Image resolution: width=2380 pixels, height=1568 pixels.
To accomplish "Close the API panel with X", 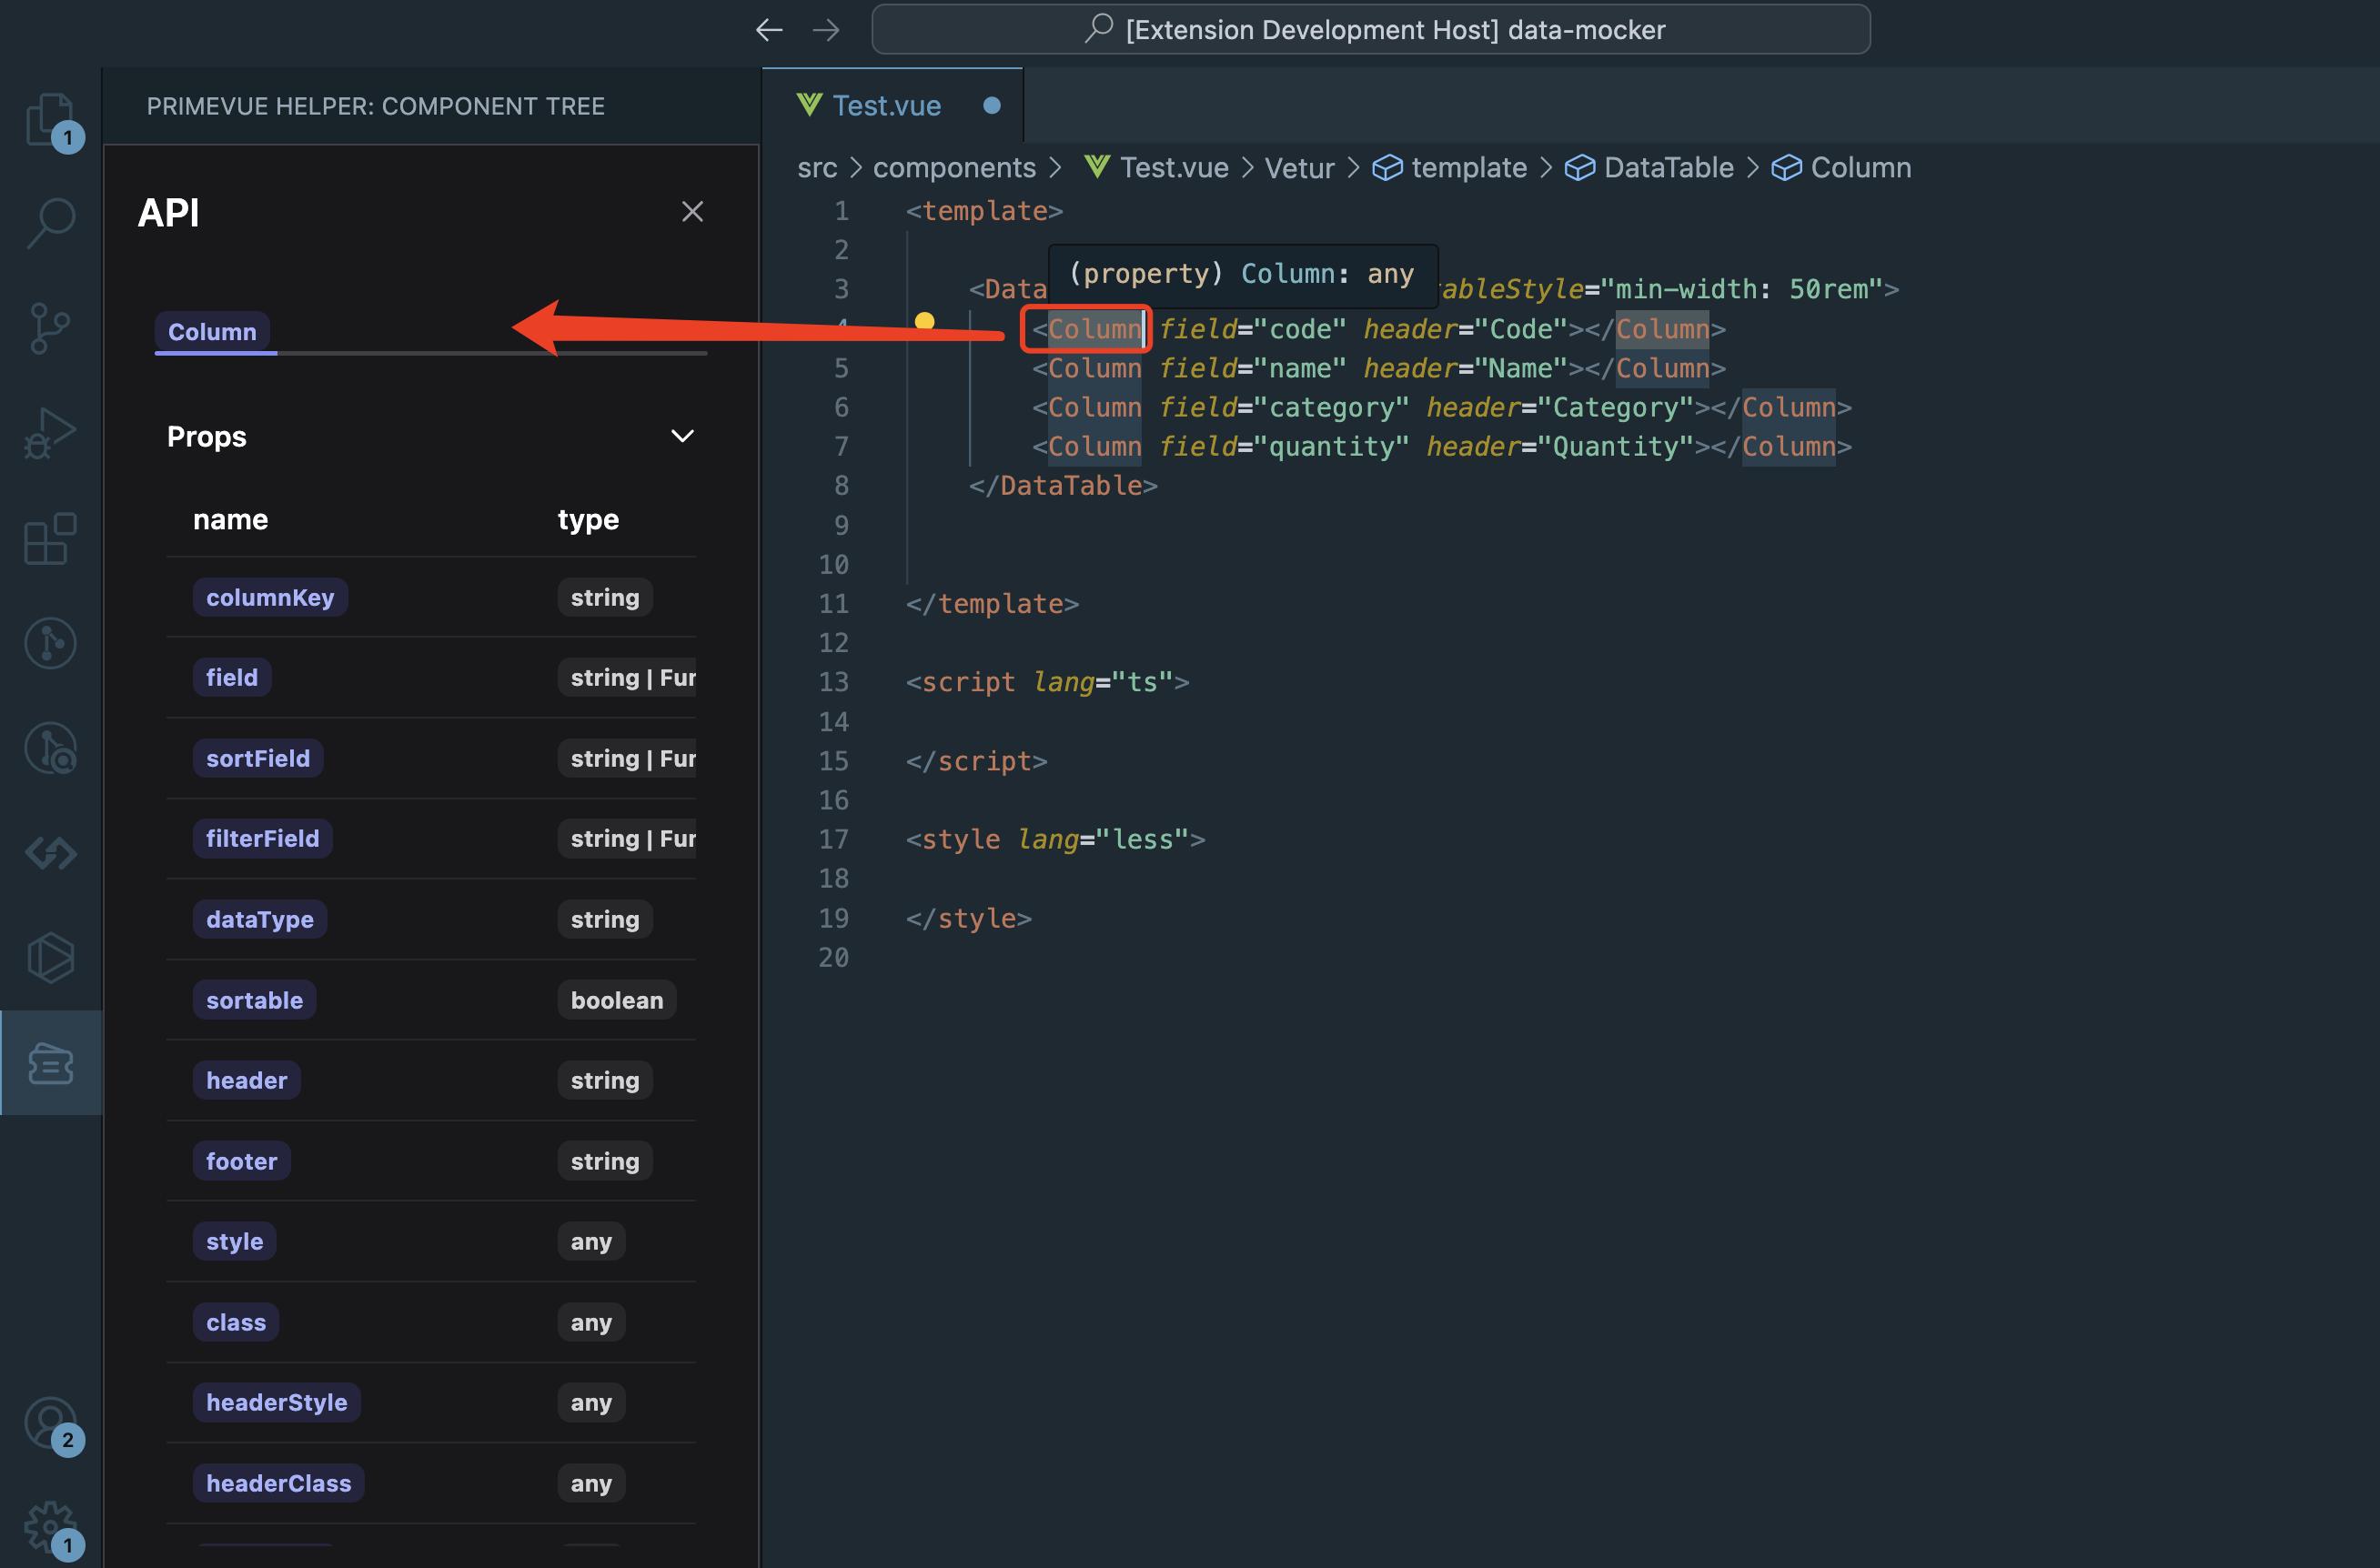I will [x=692, y=212].
